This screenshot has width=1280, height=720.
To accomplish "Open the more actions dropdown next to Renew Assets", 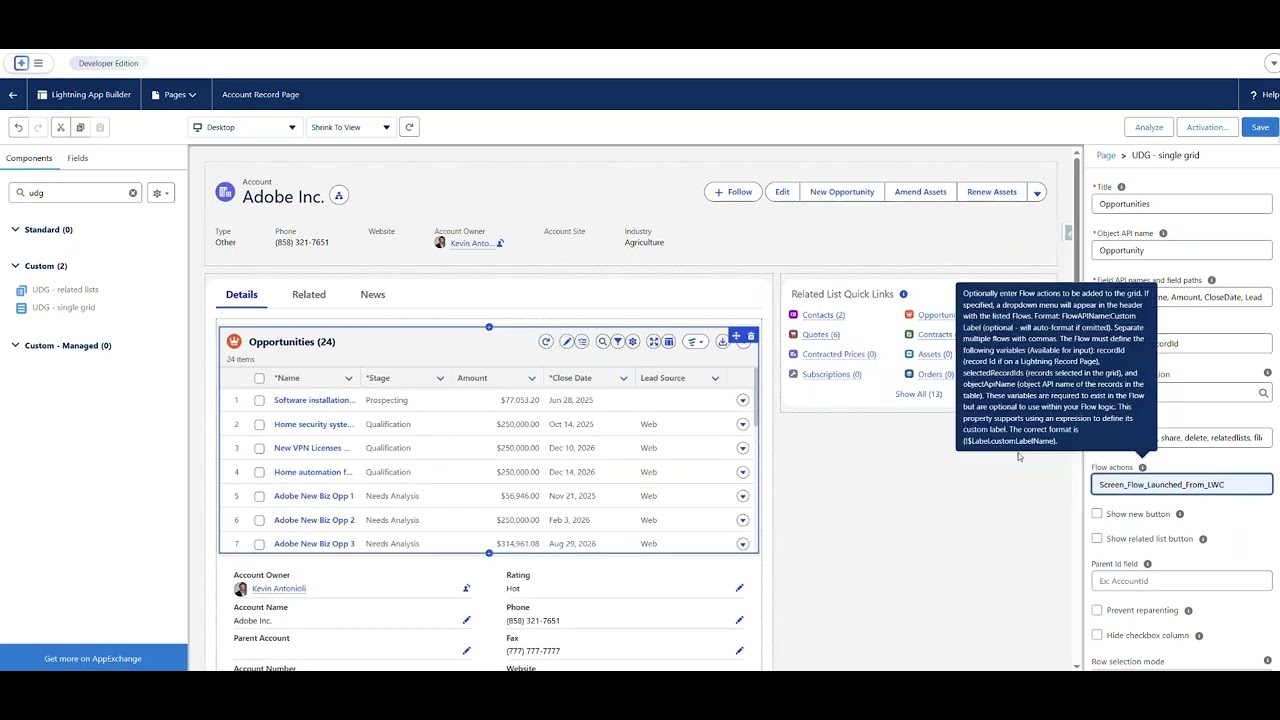I will [1037, 192].
